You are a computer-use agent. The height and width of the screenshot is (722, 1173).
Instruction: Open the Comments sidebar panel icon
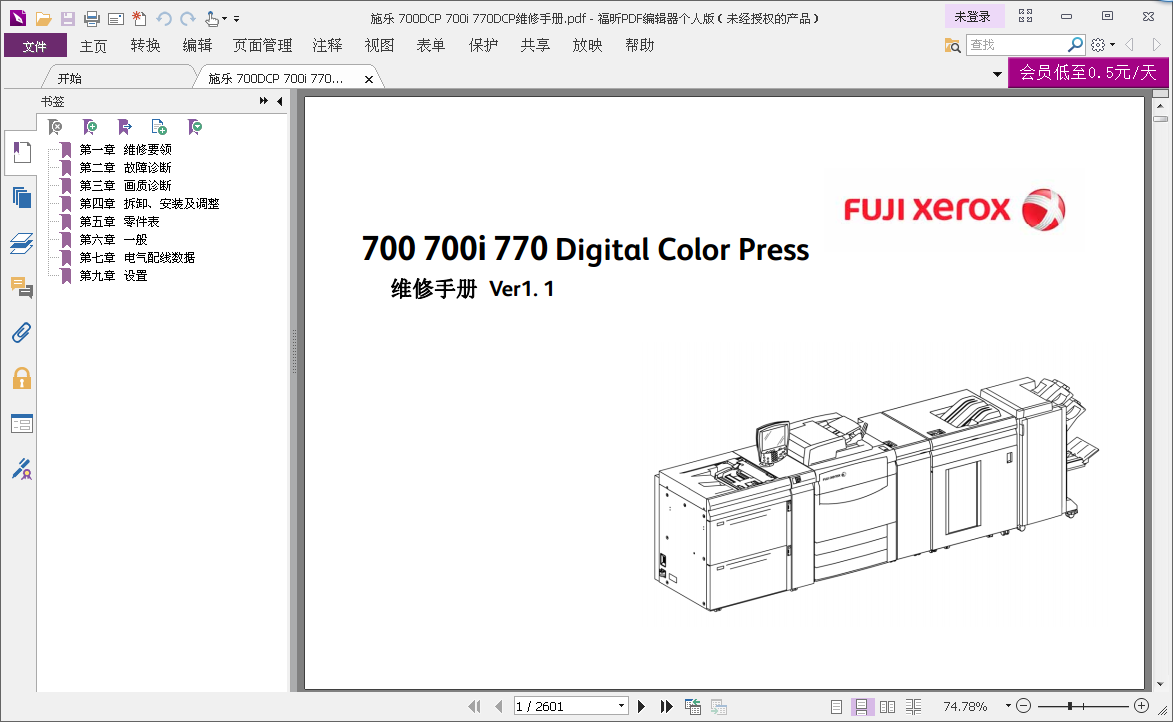22,288
